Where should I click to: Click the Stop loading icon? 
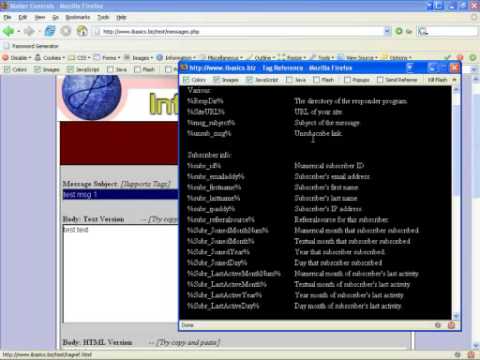tap(66, 31)
